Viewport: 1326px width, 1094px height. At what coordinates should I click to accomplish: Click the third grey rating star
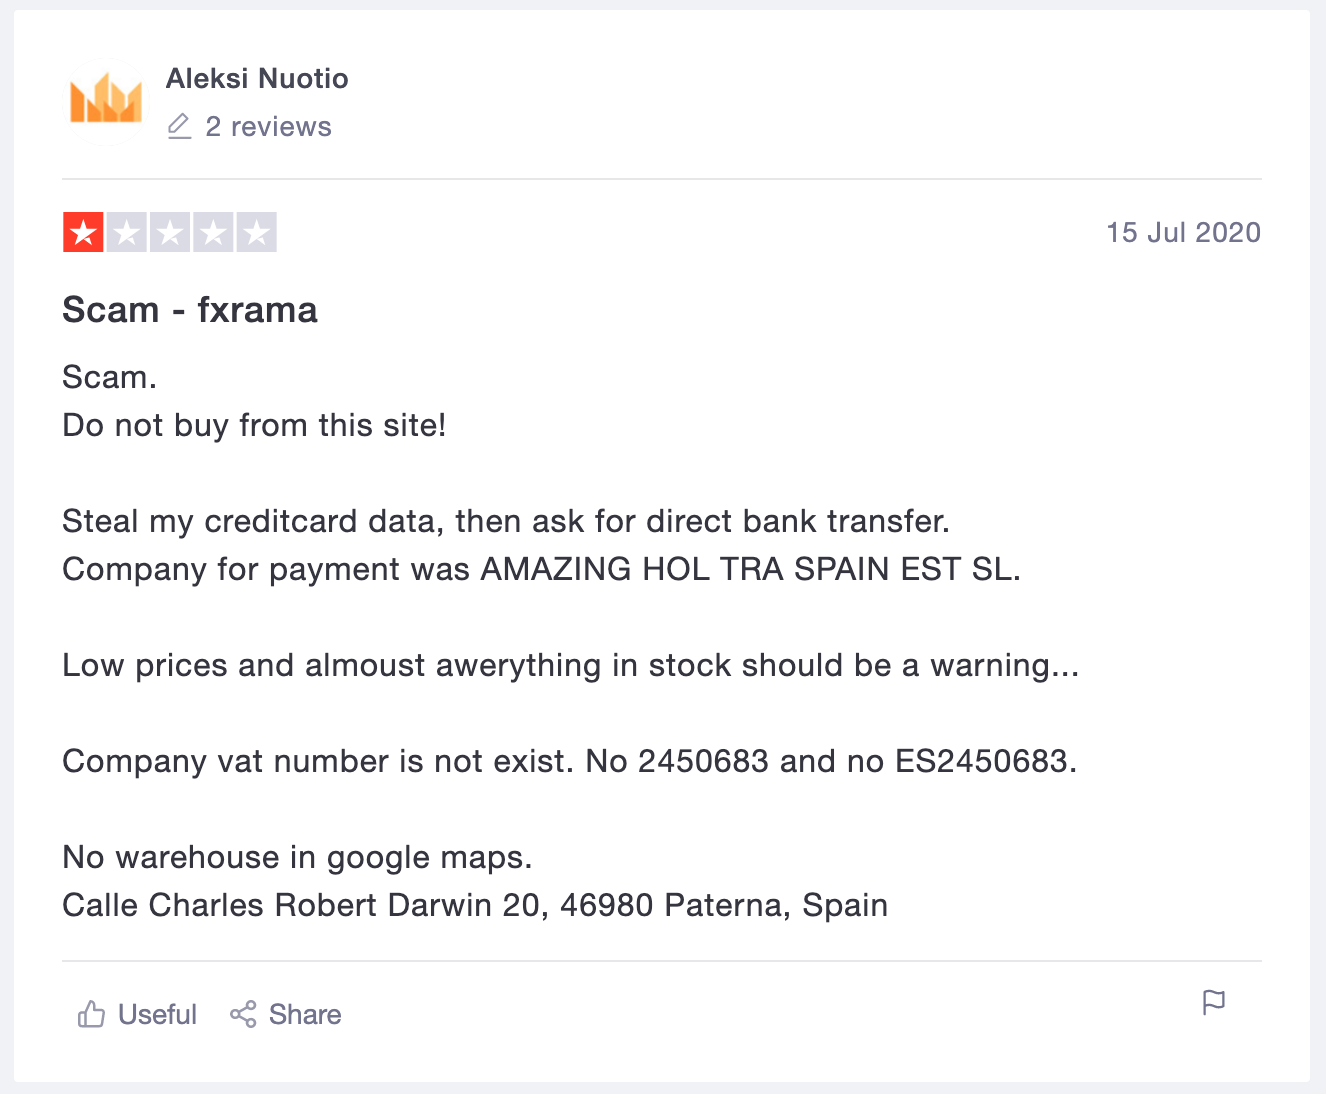[x=170, y=233]
